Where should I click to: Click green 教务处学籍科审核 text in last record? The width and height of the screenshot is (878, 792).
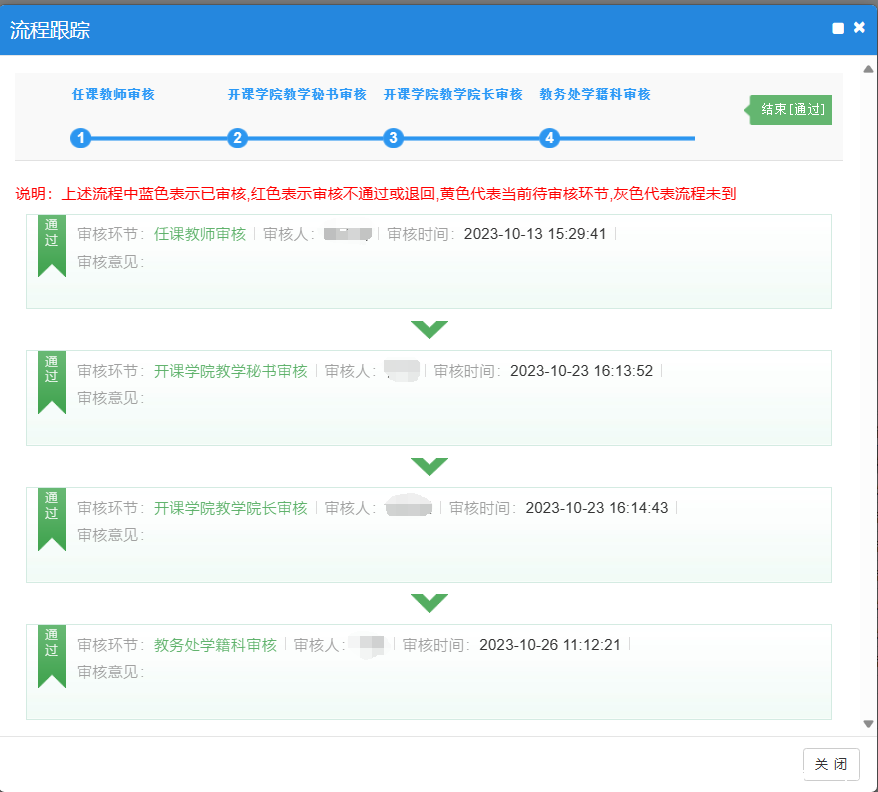pyautogui.click(x=215, y=645)
